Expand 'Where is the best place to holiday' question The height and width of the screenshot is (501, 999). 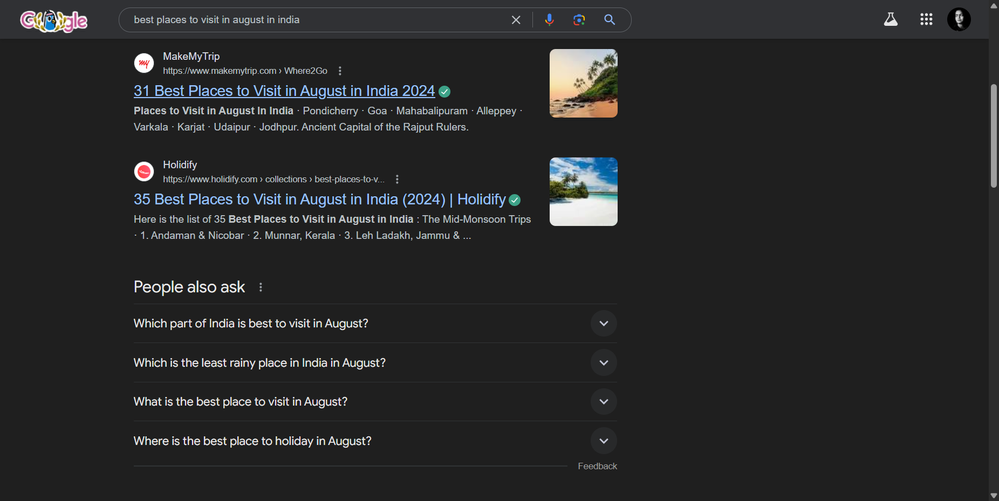coord(375,441)
